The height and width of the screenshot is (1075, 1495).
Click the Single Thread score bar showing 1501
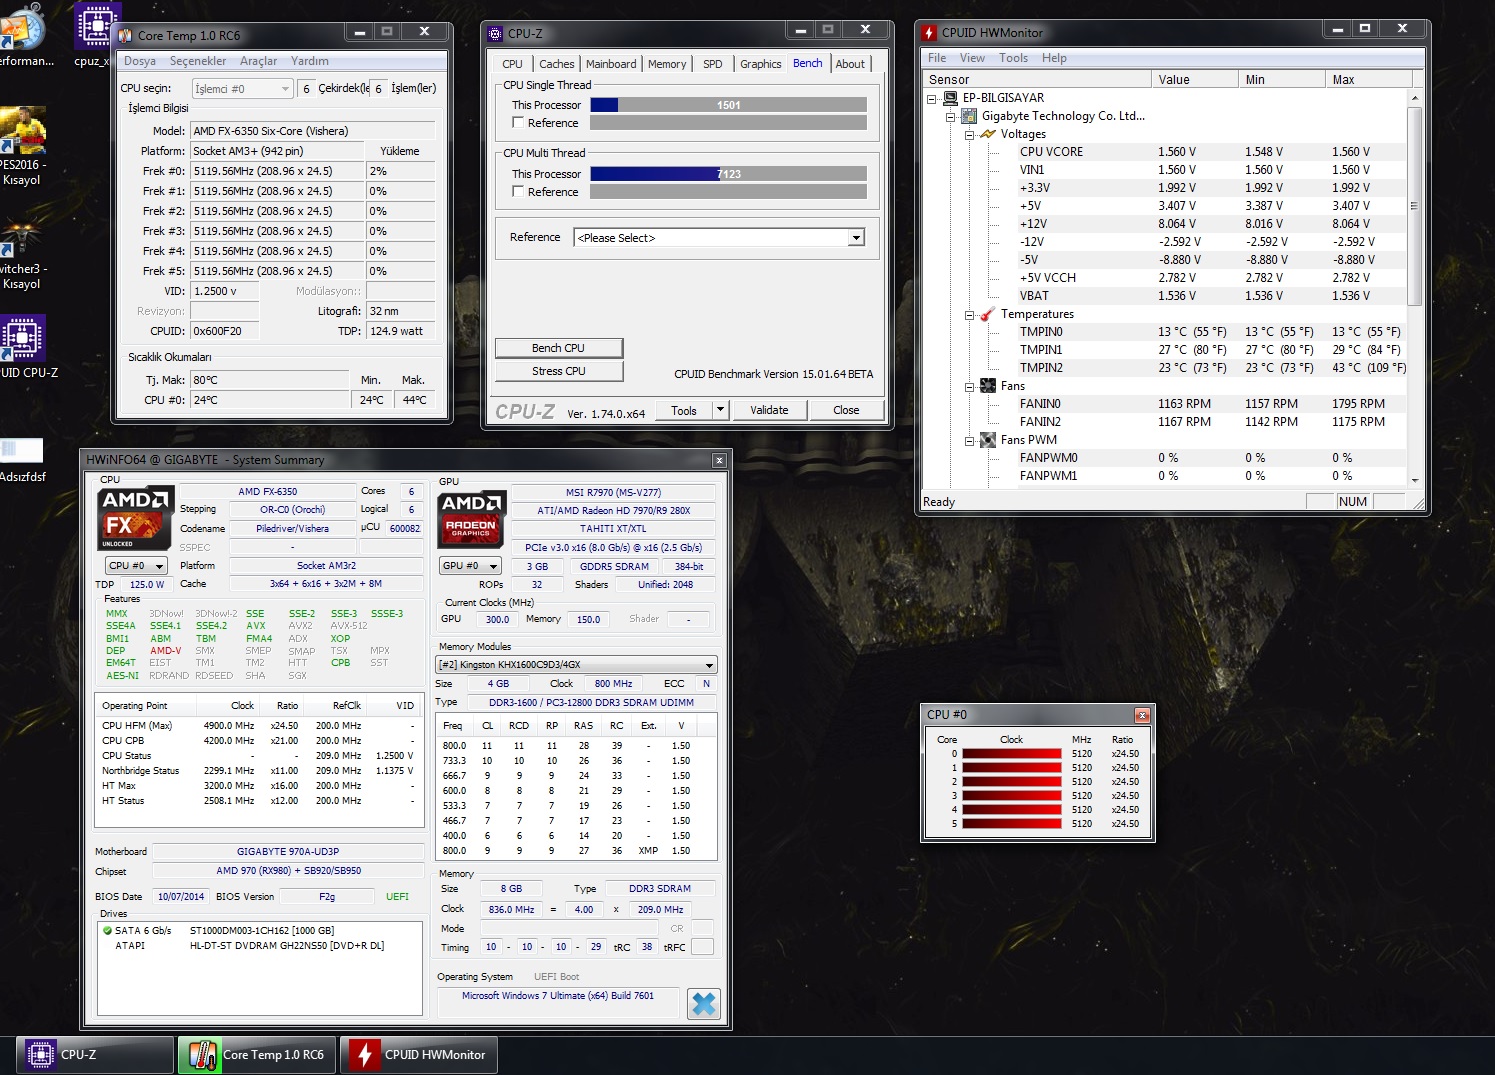(729, 105)
